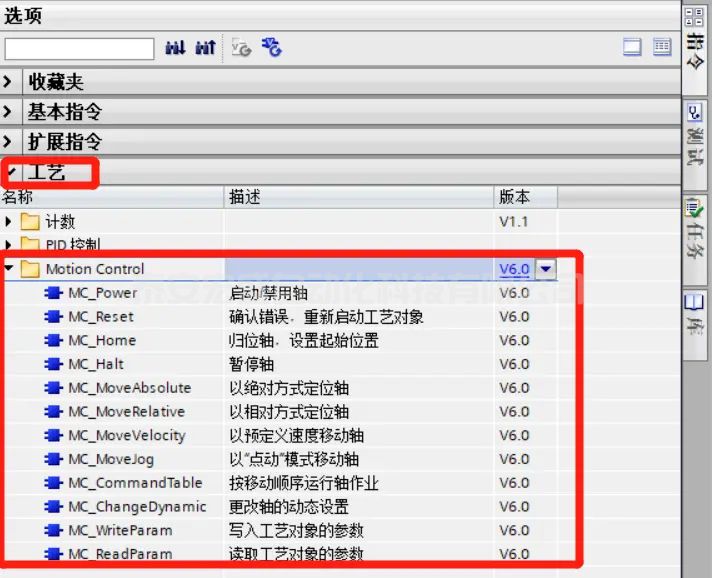This screenshot has height=578, width=712.
Task: Select the MC_MoveAbsolute instruction
Action: (x=129, y=388)
